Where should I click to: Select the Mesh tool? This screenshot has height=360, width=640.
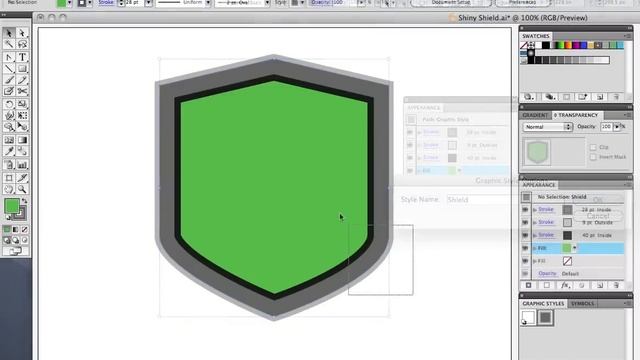click(x=9, y=140)
